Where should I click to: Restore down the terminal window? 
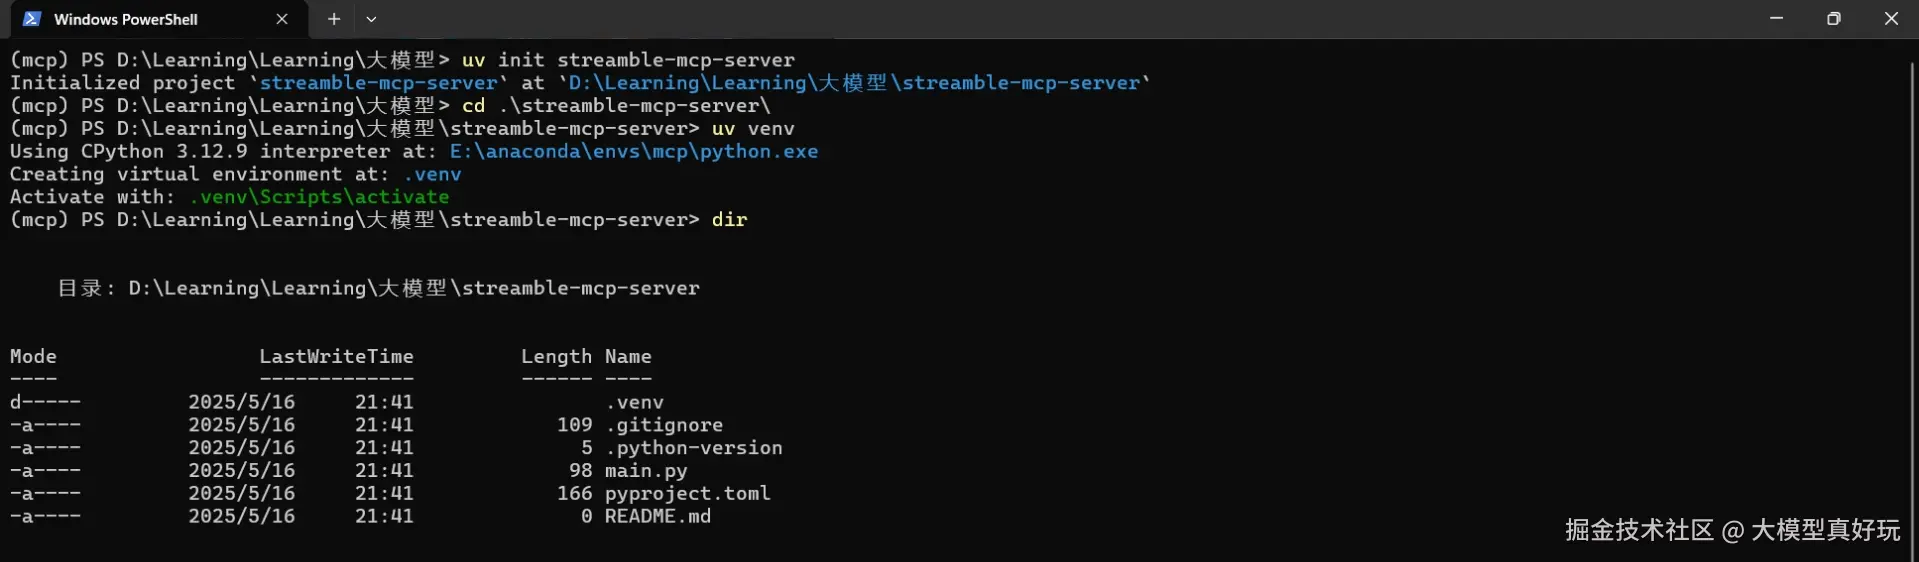click(1833, 19)
